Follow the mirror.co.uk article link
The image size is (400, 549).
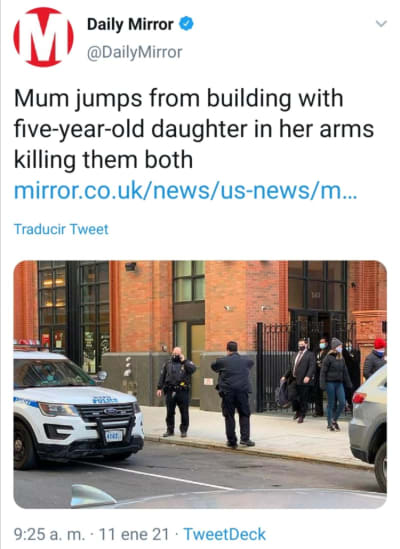[186, 191]
